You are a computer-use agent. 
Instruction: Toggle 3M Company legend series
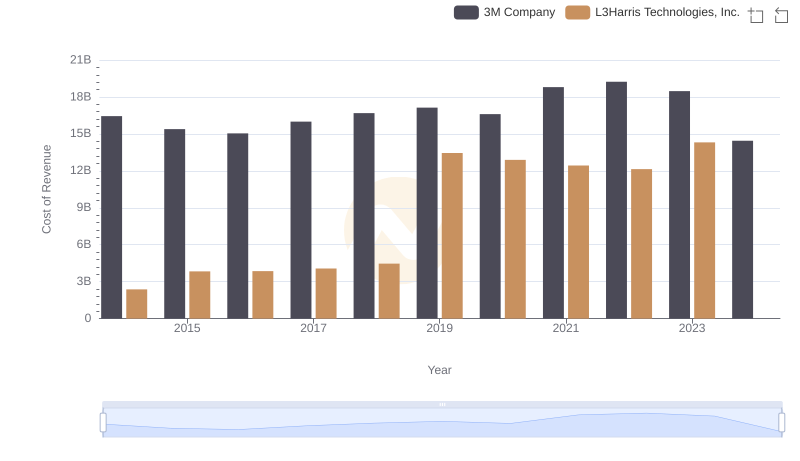(x=505, y=12)
